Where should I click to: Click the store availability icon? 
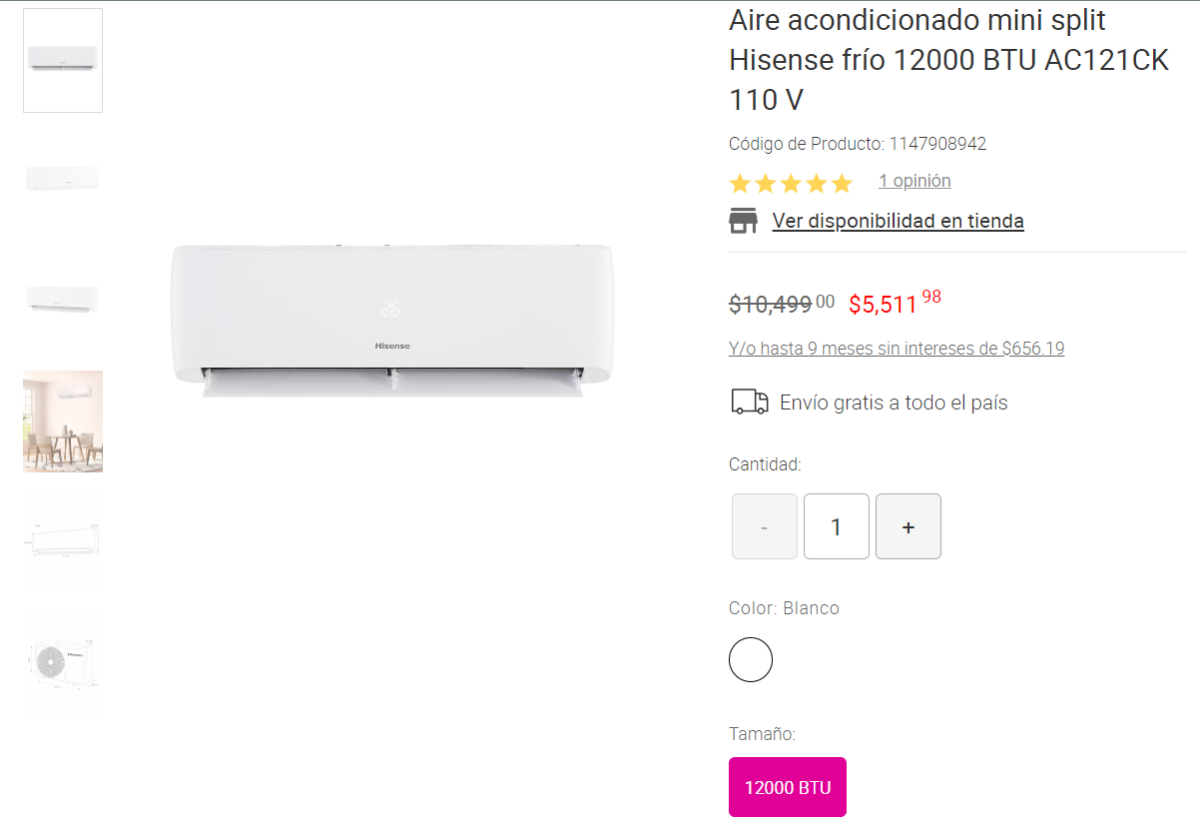pos(743,221)
